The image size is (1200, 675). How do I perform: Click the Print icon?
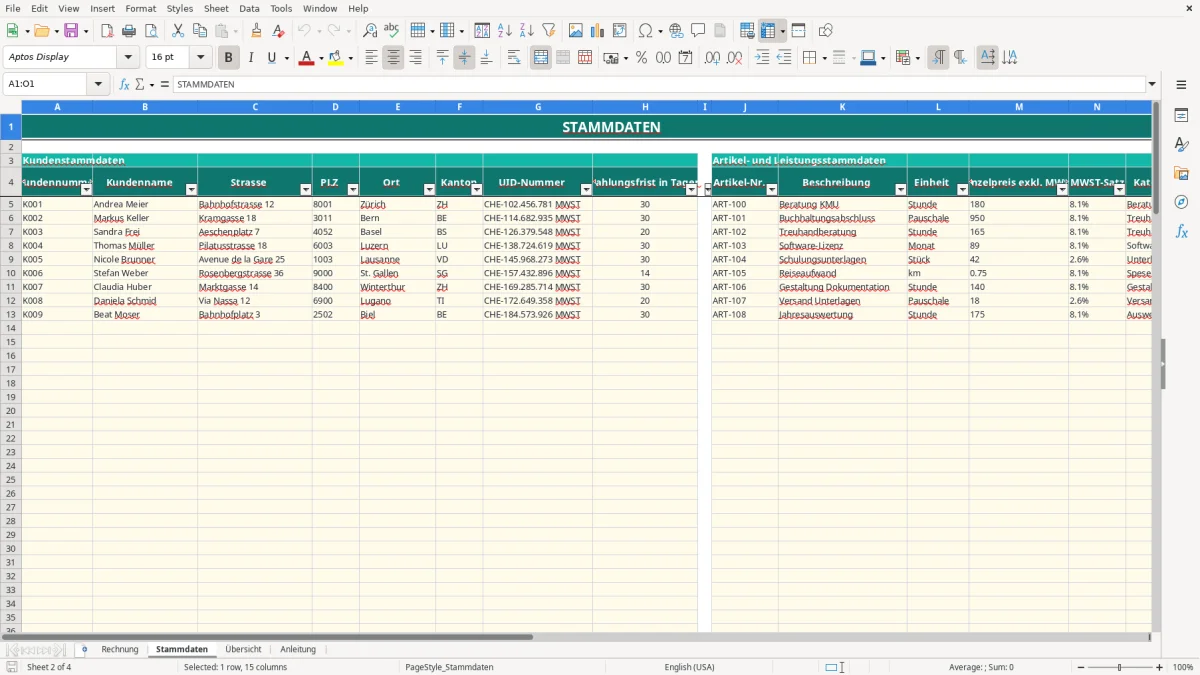(x=129, y=31)
